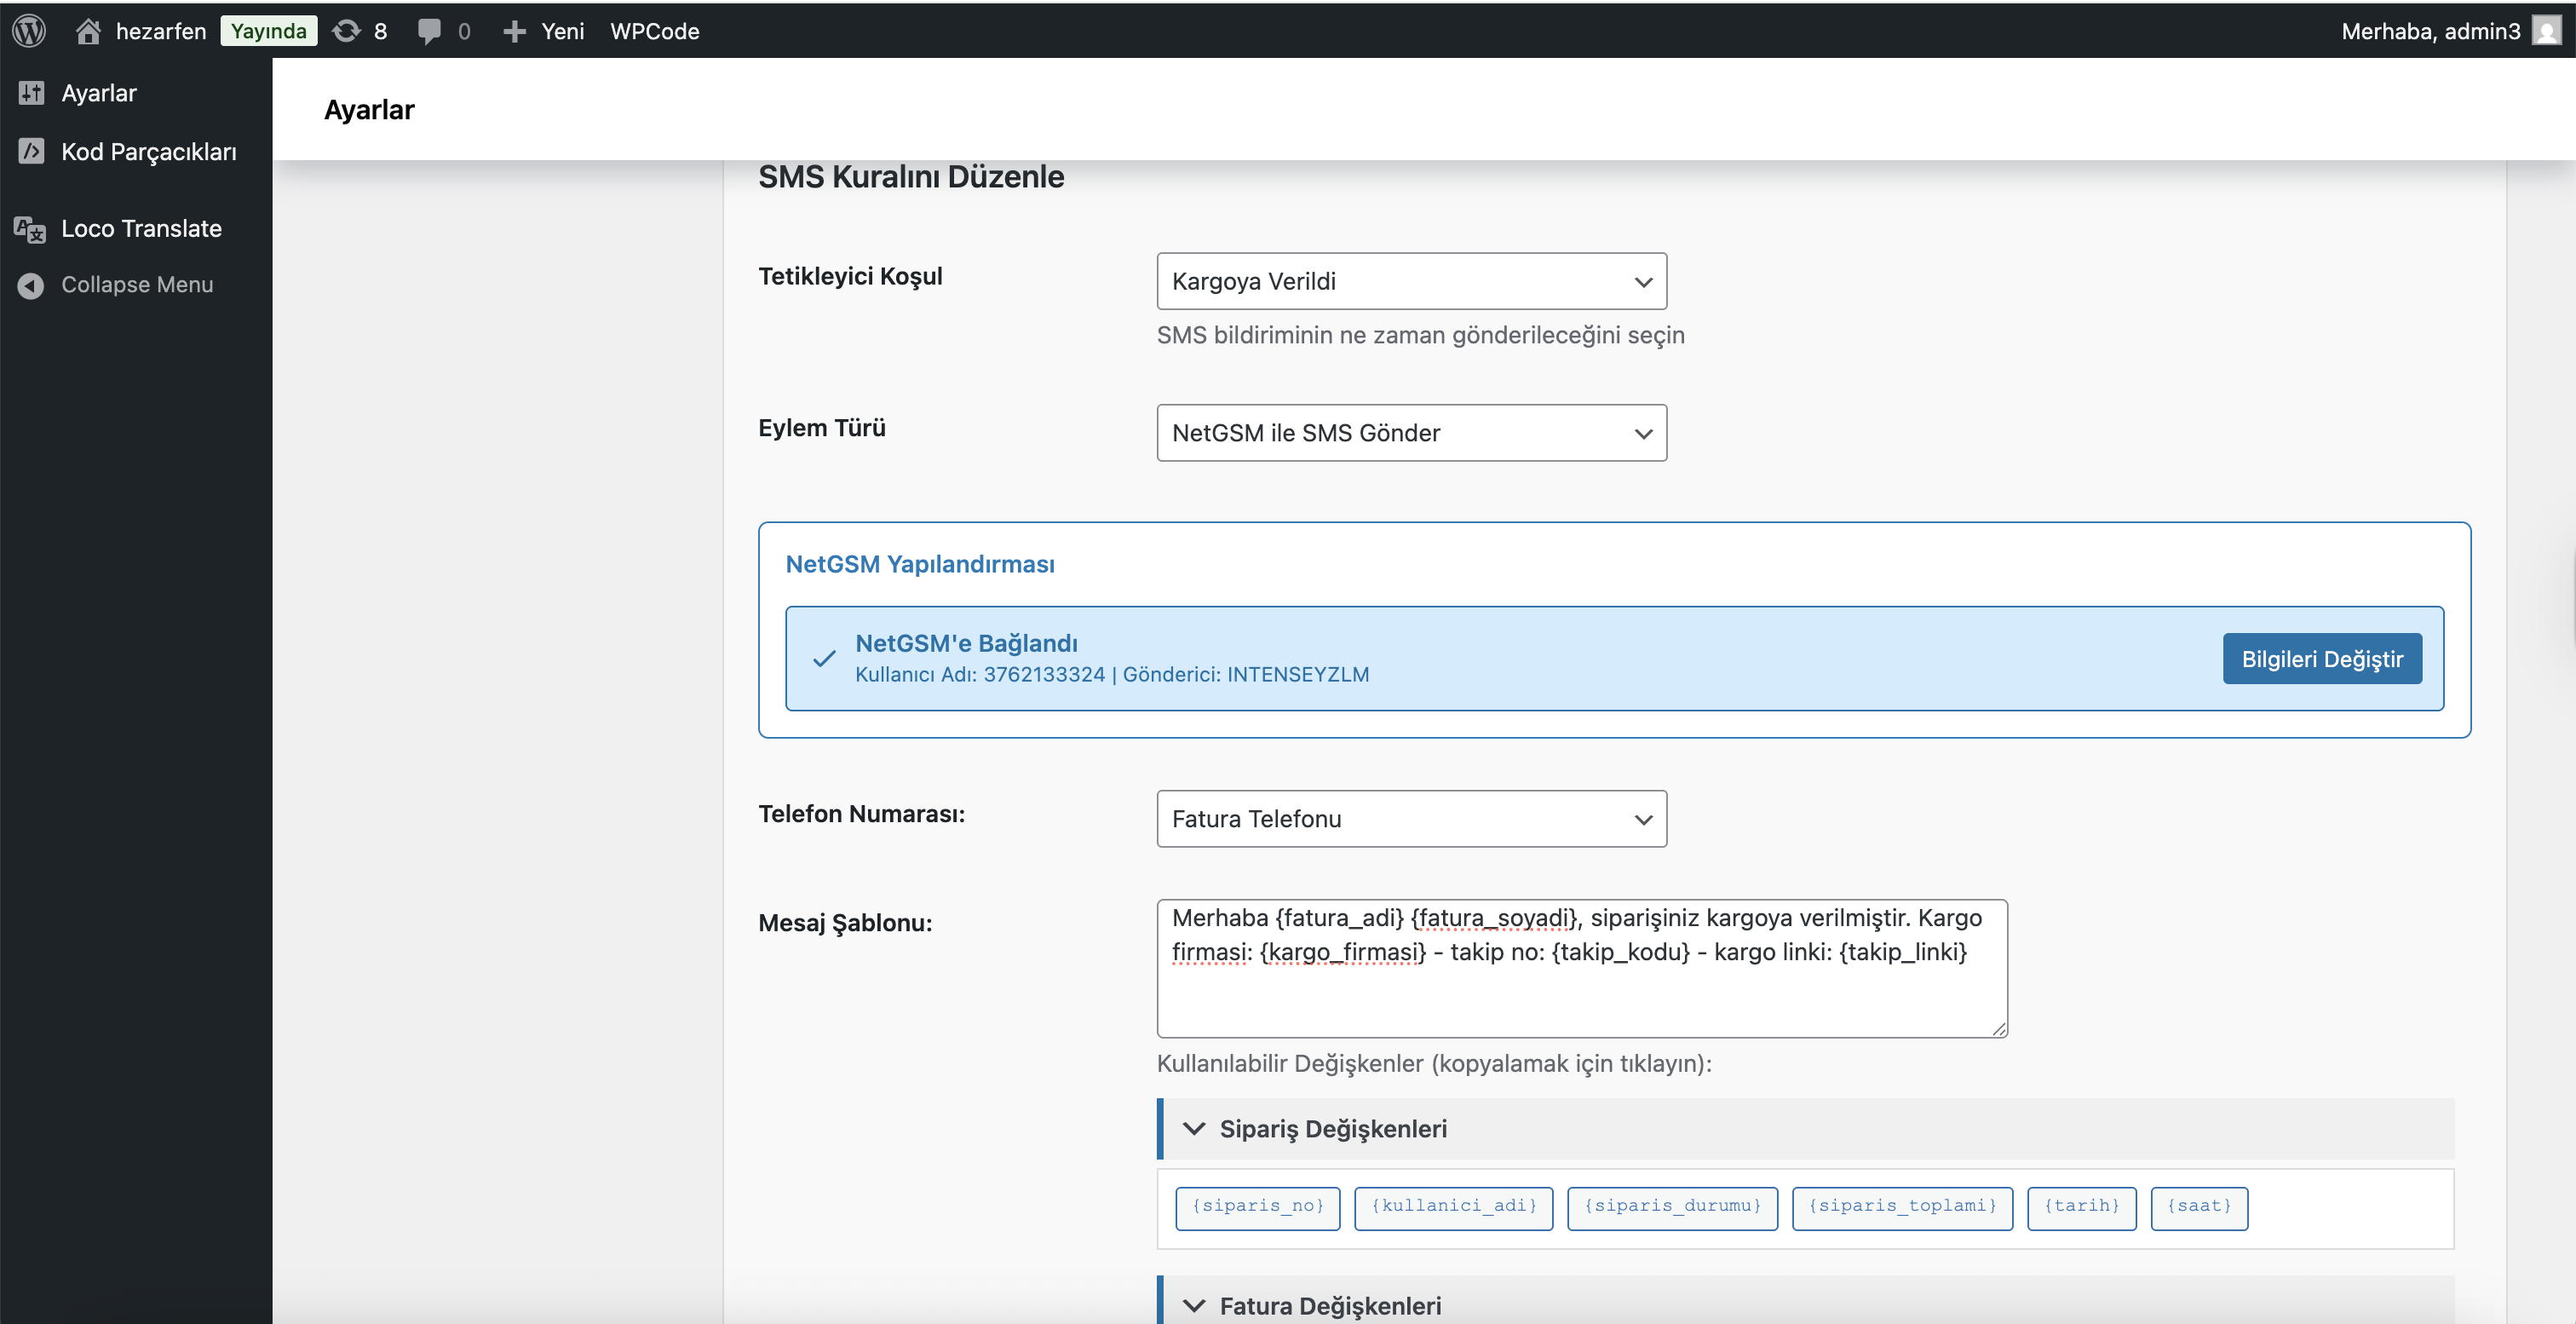The width and height of the screenshot is (2576, 1324).
Task: Click the Tetikleyici Koşul label
Action: (850, 276)
